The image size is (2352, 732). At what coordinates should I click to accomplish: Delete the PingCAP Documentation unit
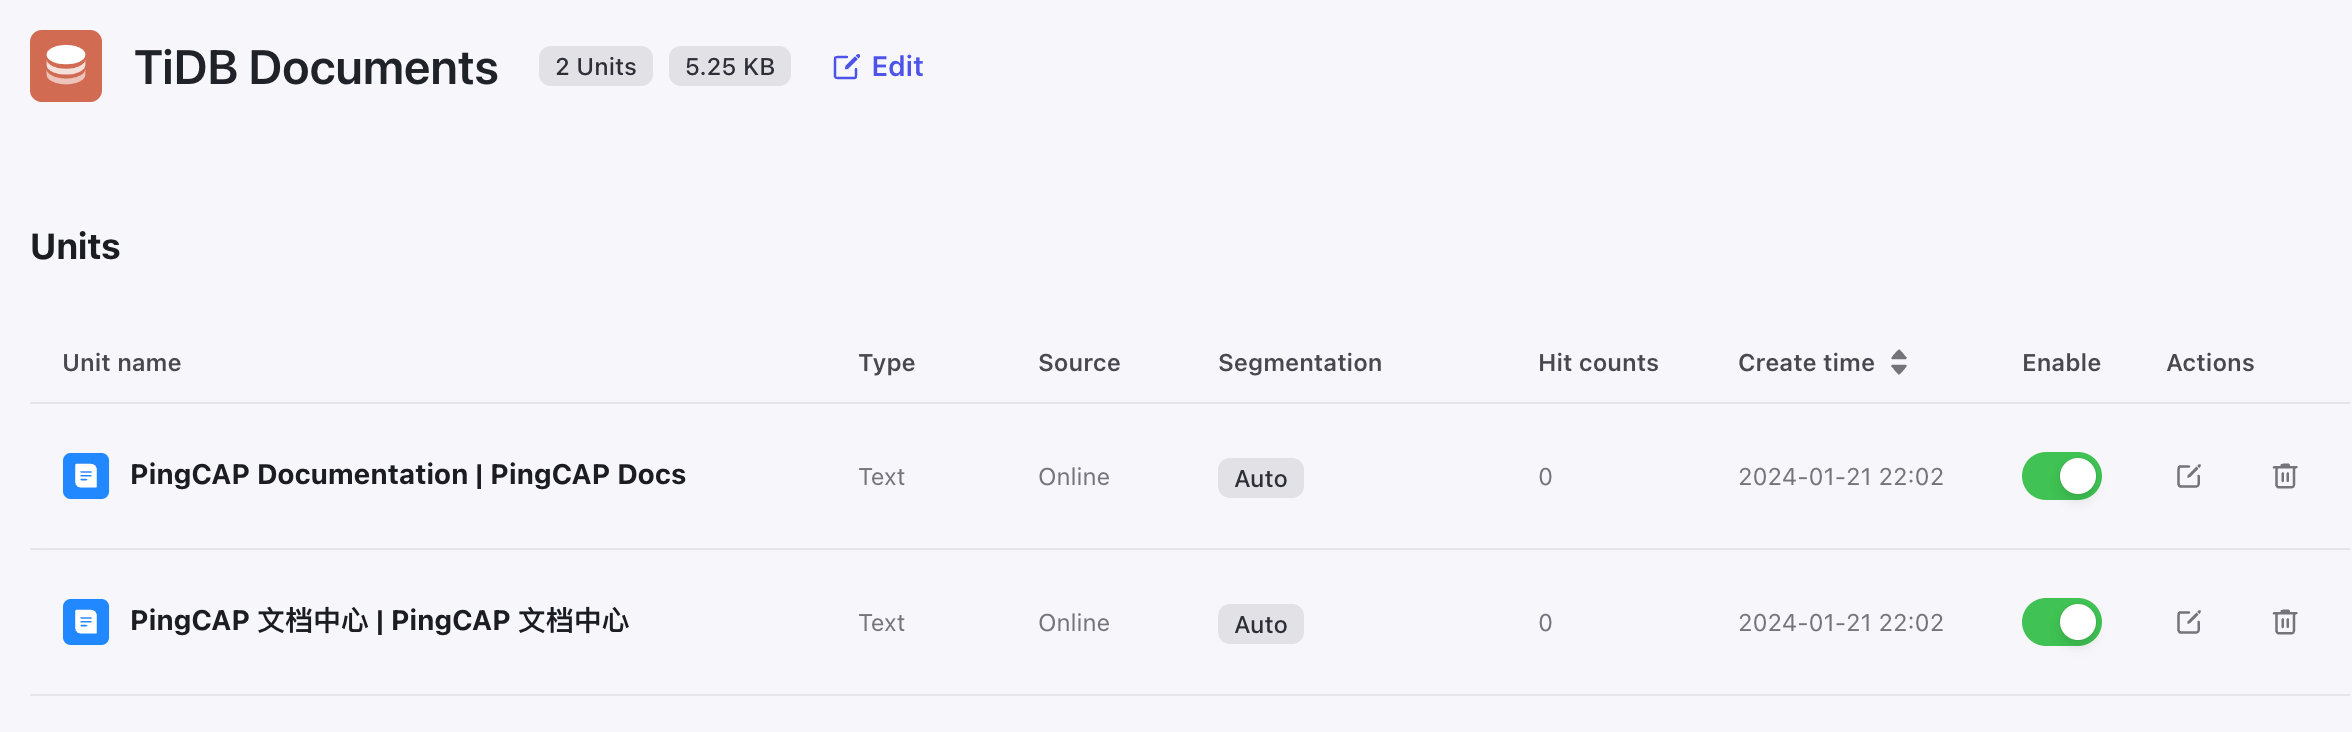(x=2285, y=476)
